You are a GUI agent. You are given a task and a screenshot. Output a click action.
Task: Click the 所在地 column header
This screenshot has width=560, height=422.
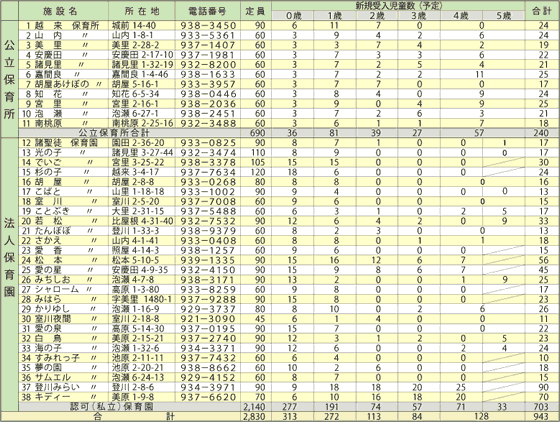tap(142, 11)
